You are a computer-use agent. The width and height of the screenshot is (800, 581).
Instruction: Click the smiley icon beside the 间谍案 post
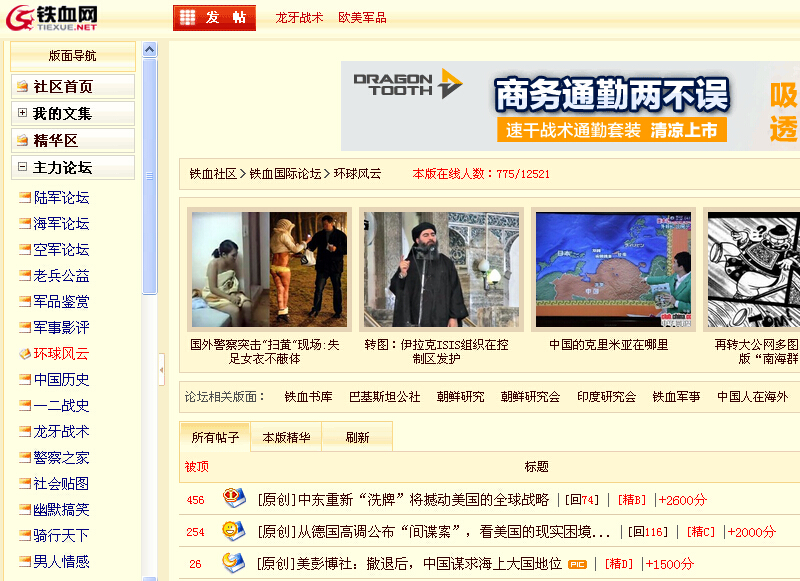pos(233,530)
